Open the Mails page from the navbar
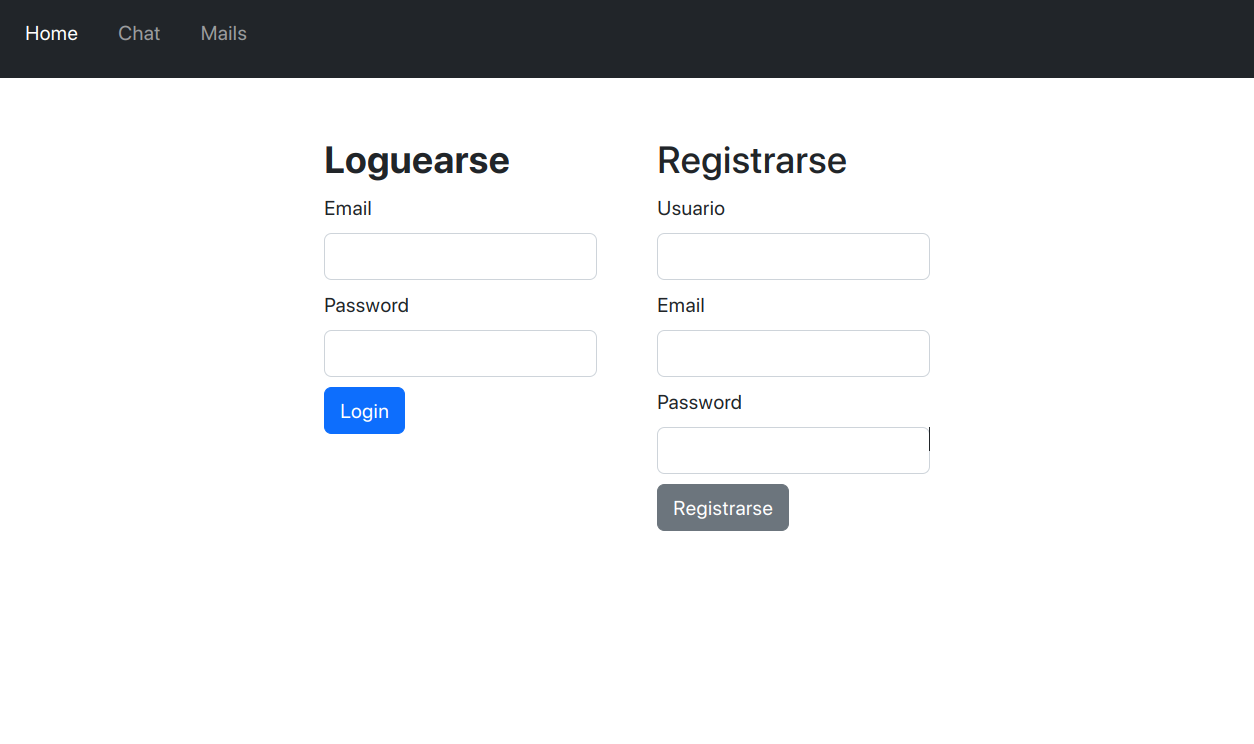The height and width of the screenshot is (744, 1254). pos(223,33)
